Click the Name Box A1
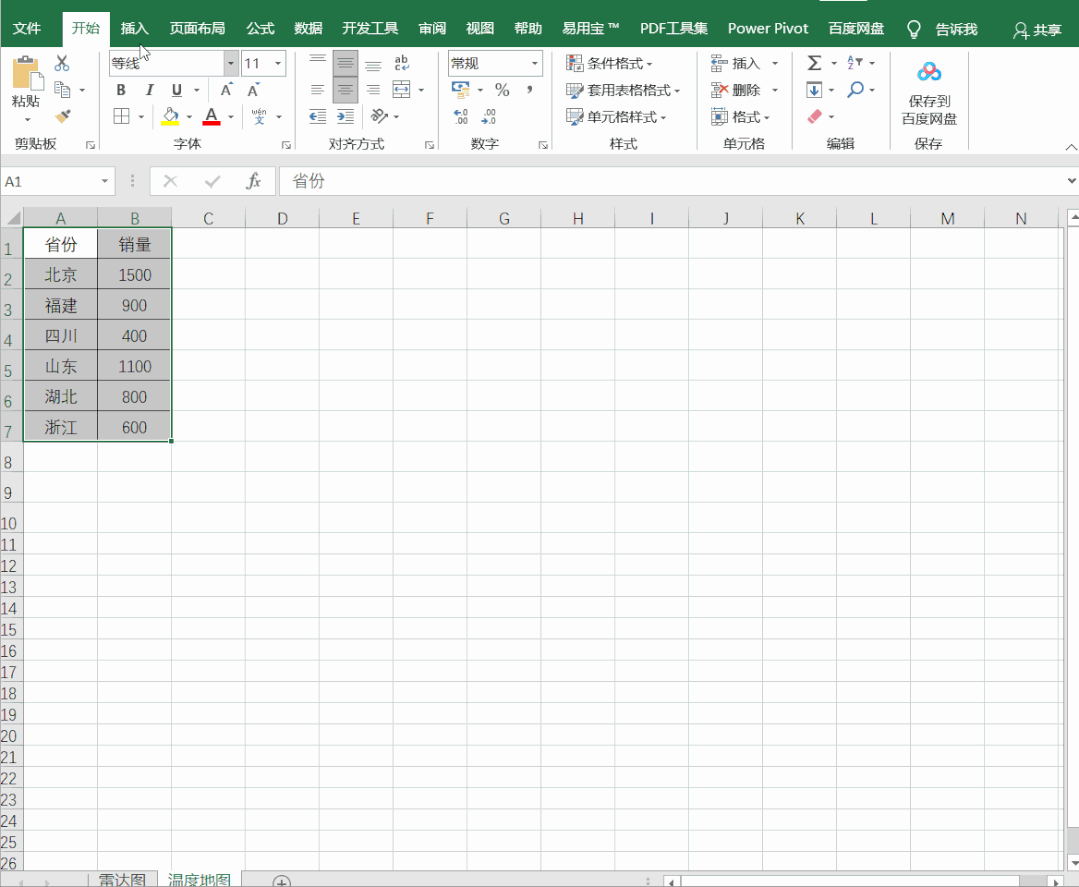This screenshot has height=887, width=1079. (x=56, y=181)
